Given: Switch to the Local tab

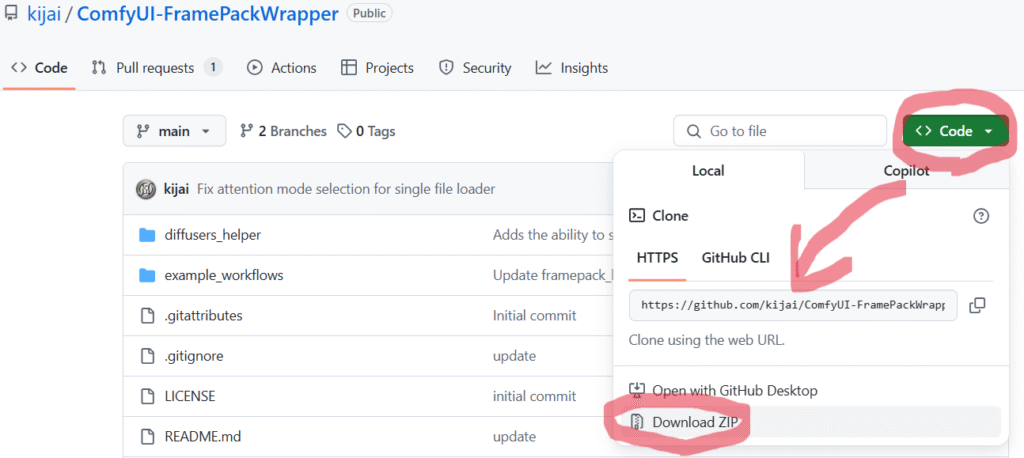Looking at the screenshot, I should coord(709,171).
